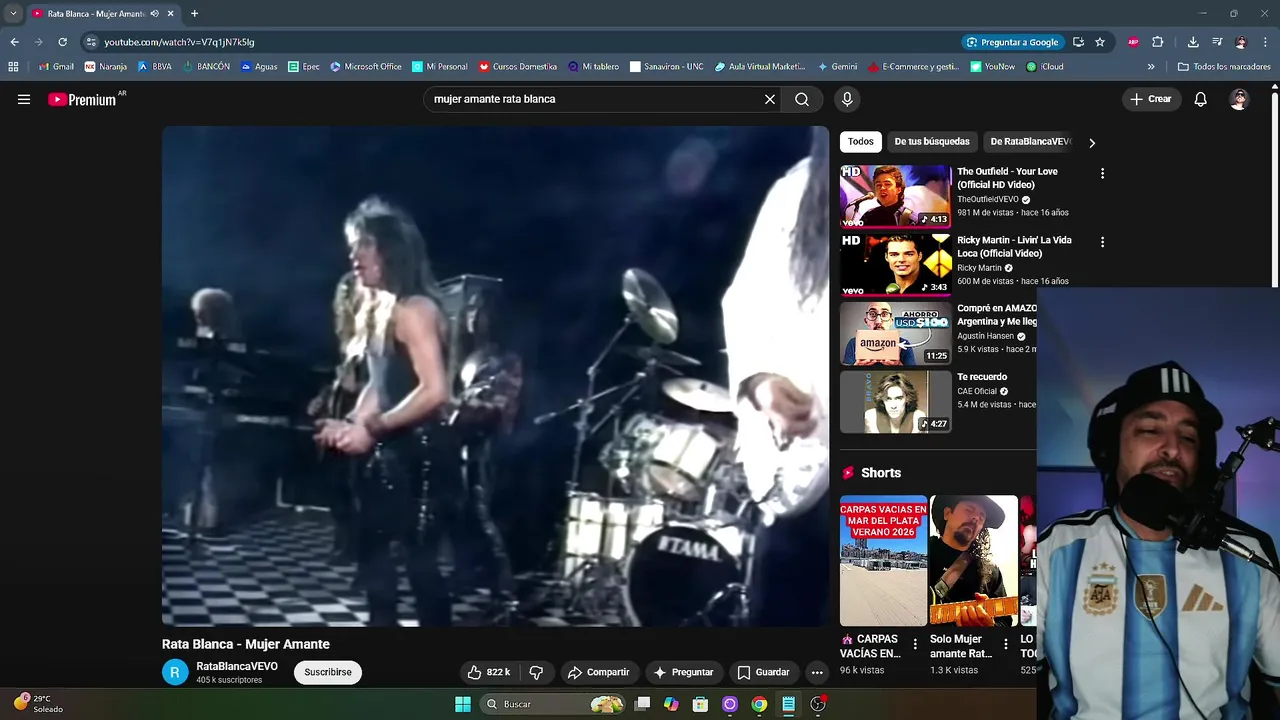Open Gmail bookmark
This screenshot has height=720, width=1280.
(57, 67)
